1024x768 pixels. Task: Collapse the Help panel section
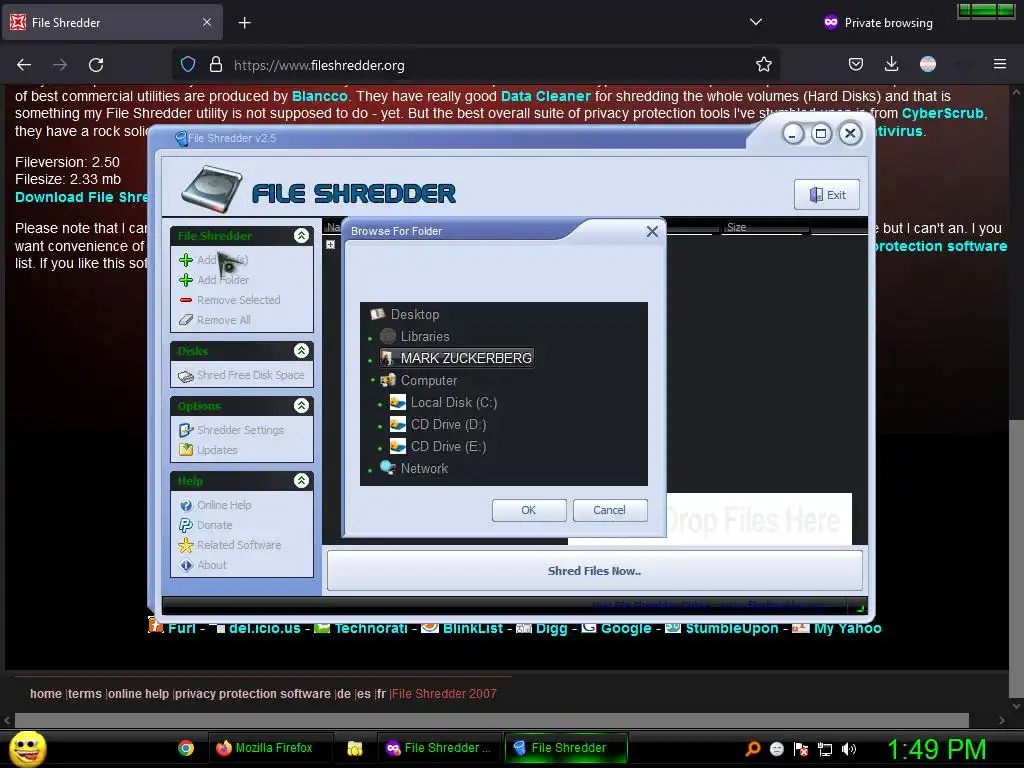pos(301,481)
